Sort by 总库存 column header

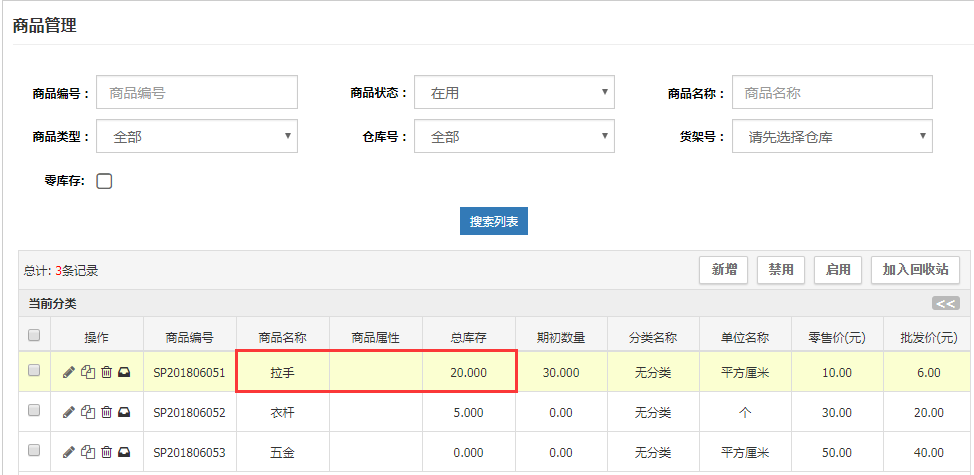(x=468, y=338)
